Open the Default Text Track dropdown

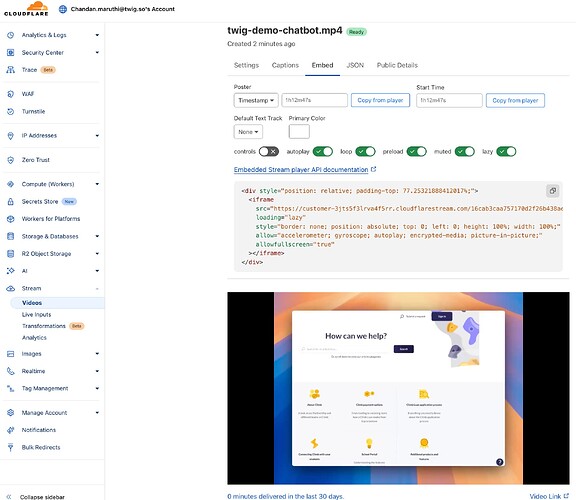coord(248,132)
